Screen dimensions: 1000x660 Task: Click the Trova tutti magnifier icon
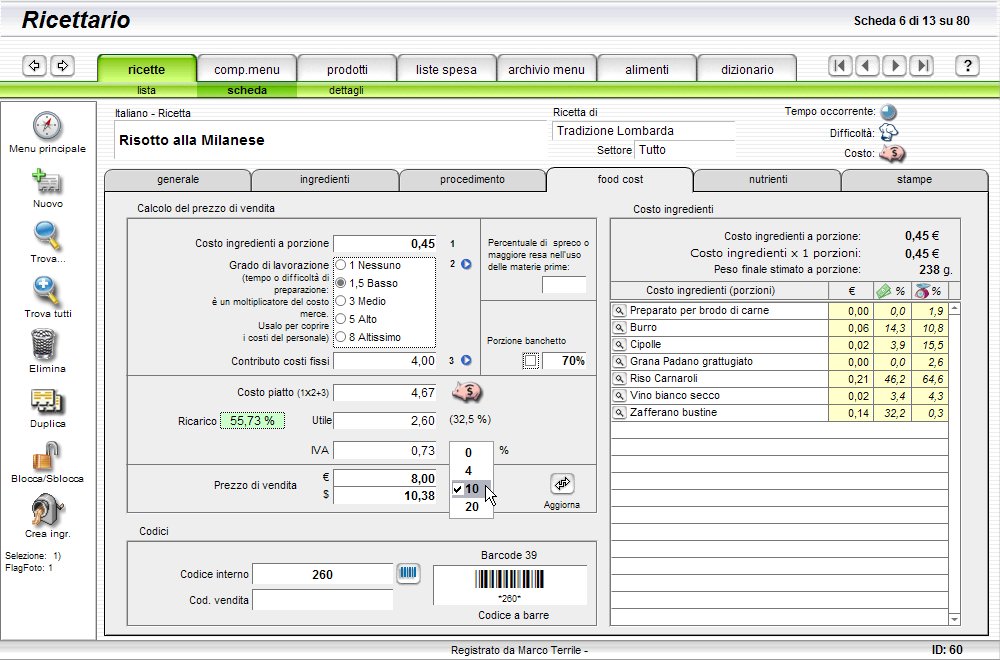(47, 291)
